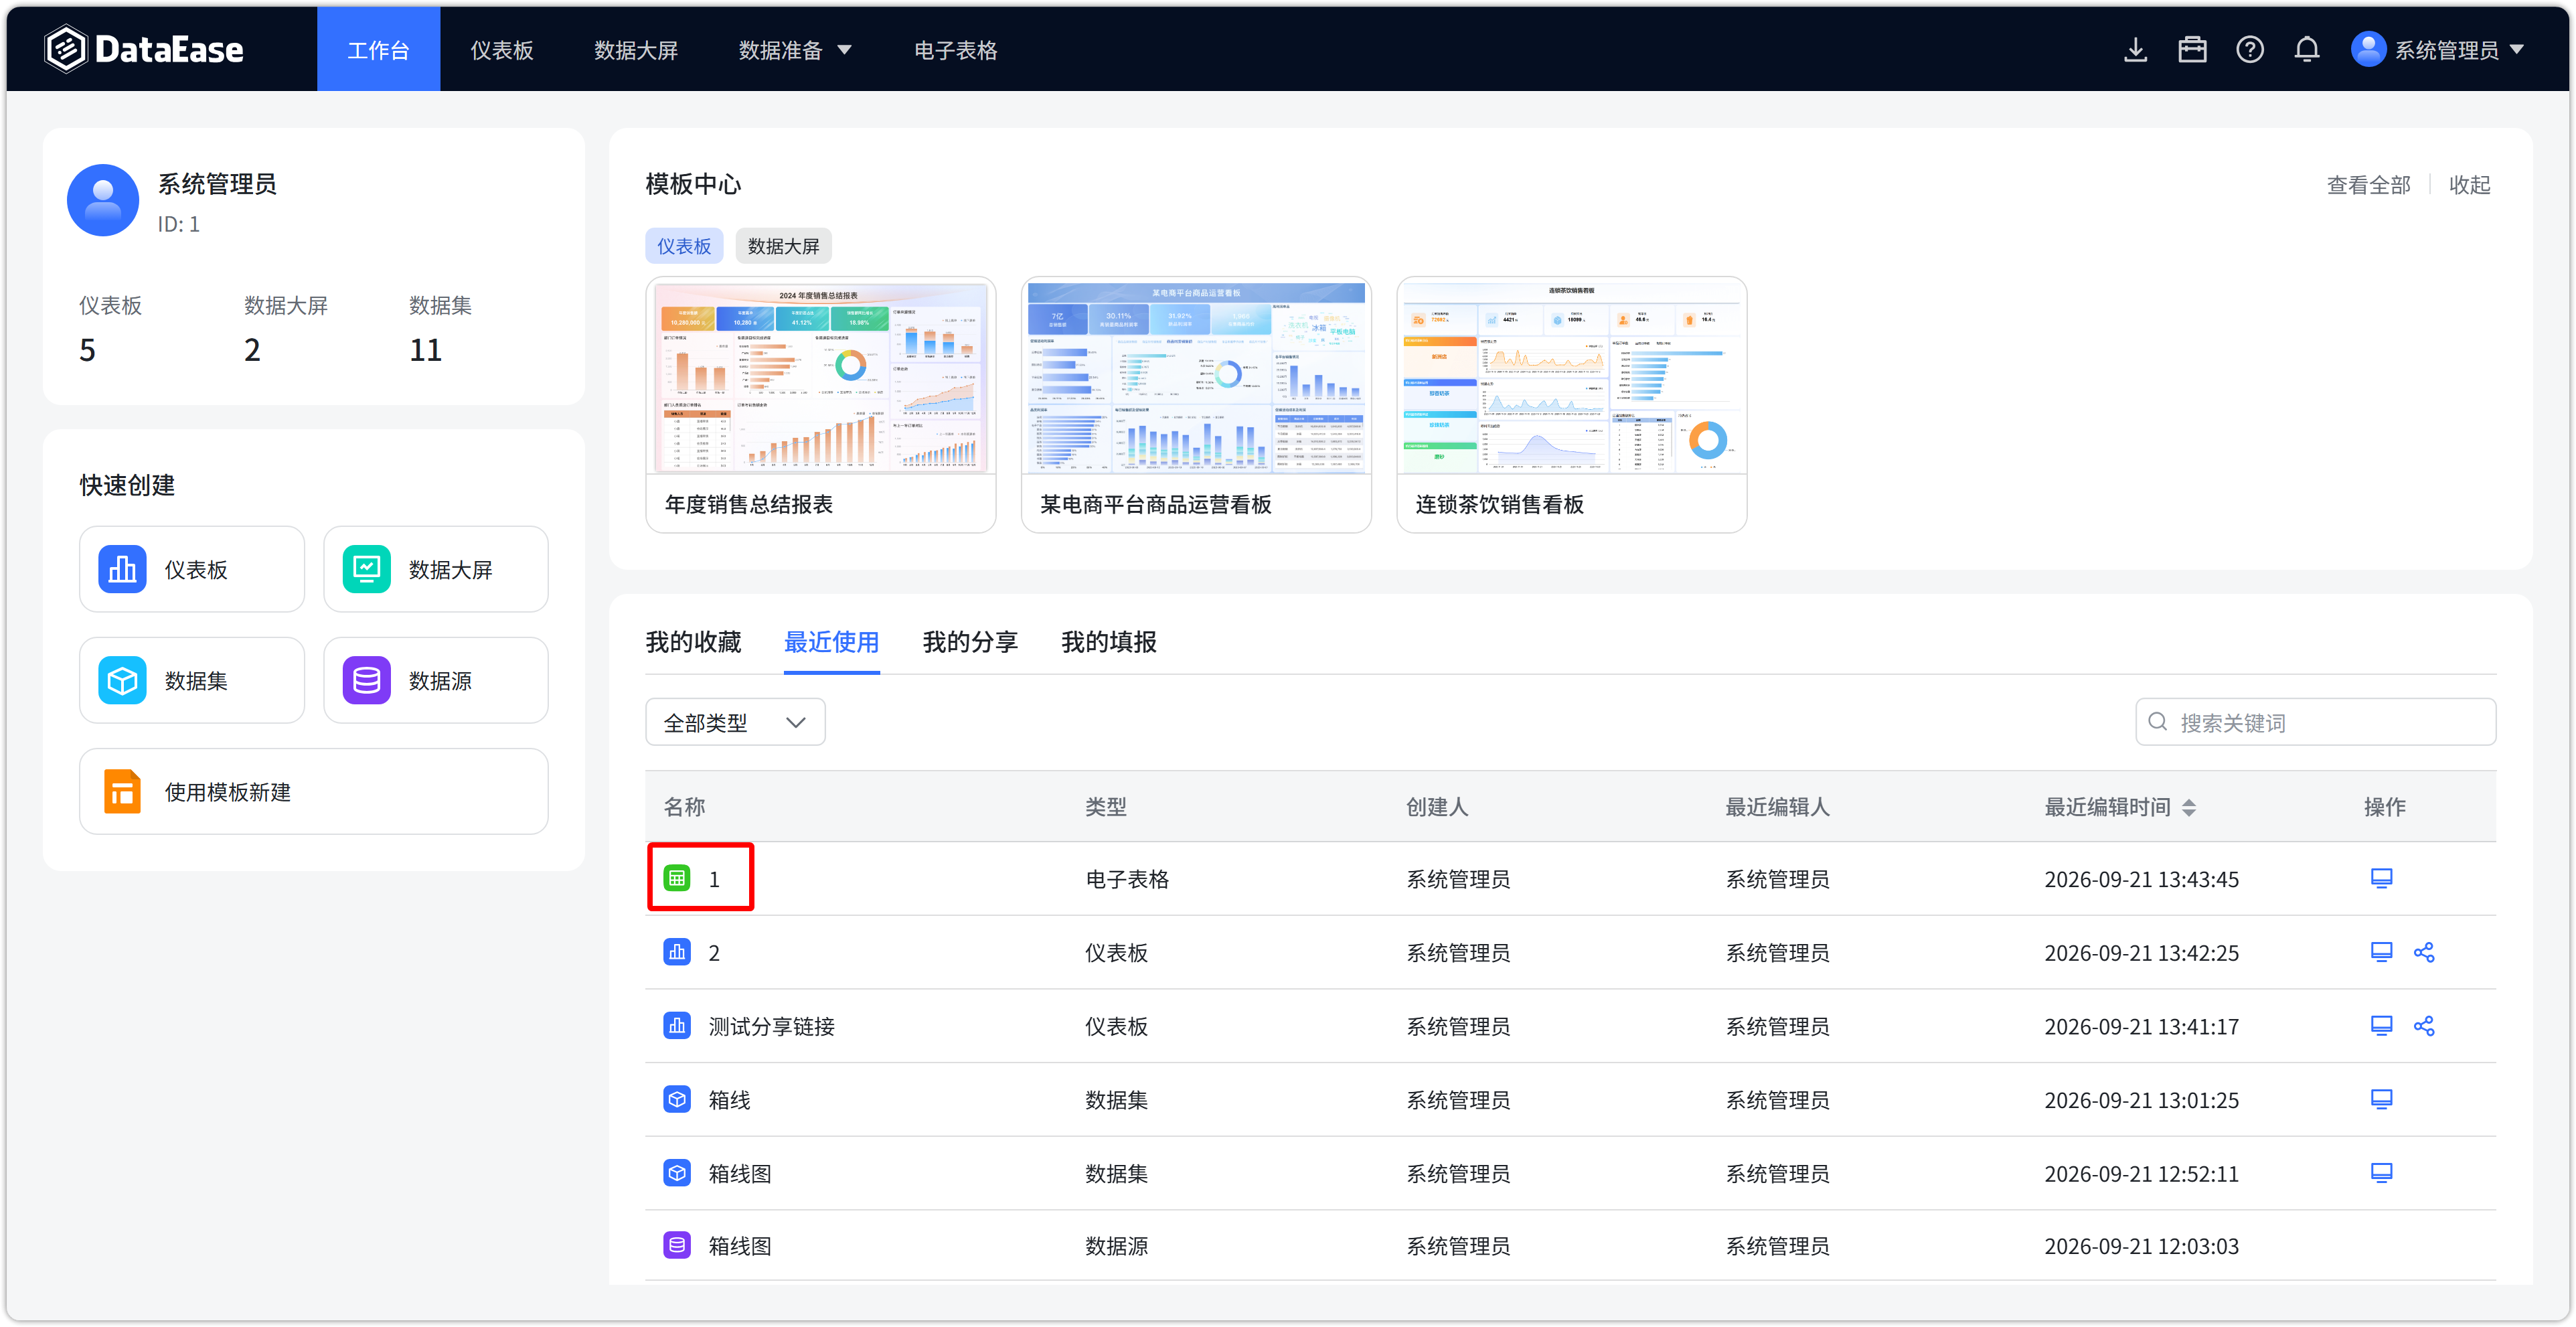Open 年度销售总结报表 template thumbnail
2576x1327 pixels.
point(821,378)
